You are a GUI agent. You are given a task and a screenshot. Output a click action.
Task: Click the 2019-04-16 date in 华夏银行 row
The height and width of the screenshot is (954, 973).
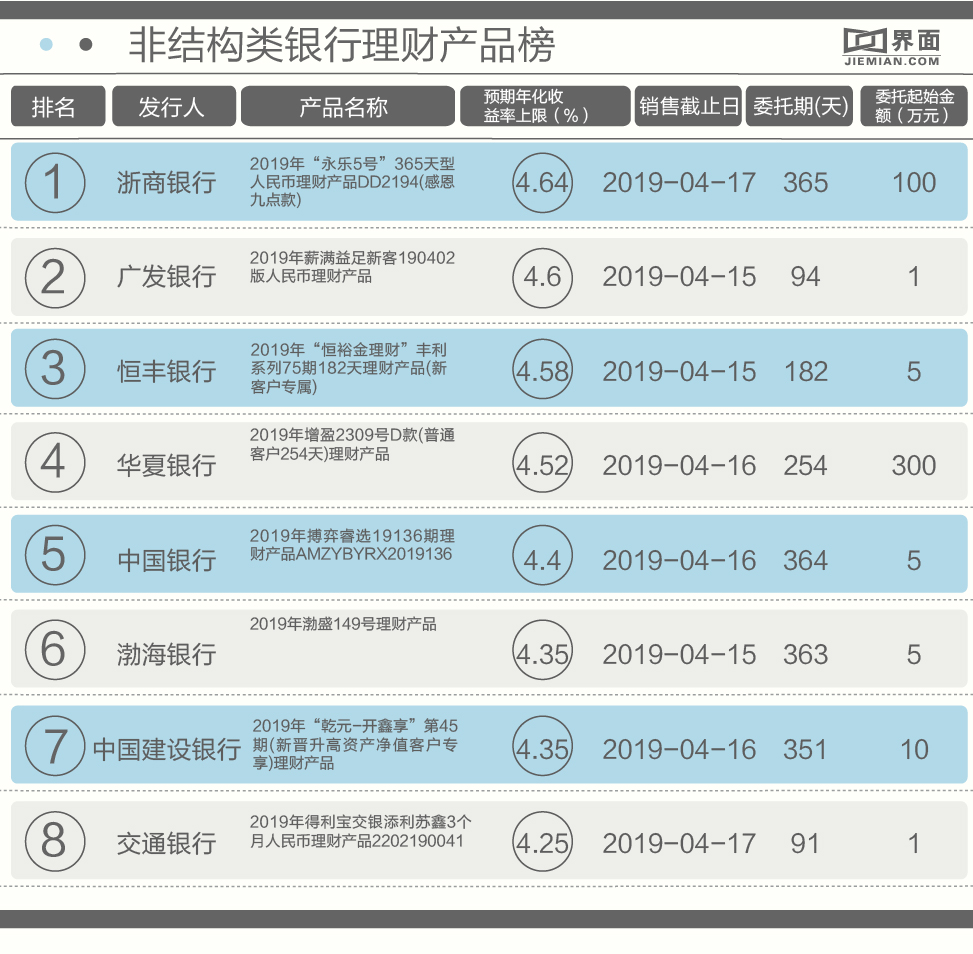click(x=679, y=466)
